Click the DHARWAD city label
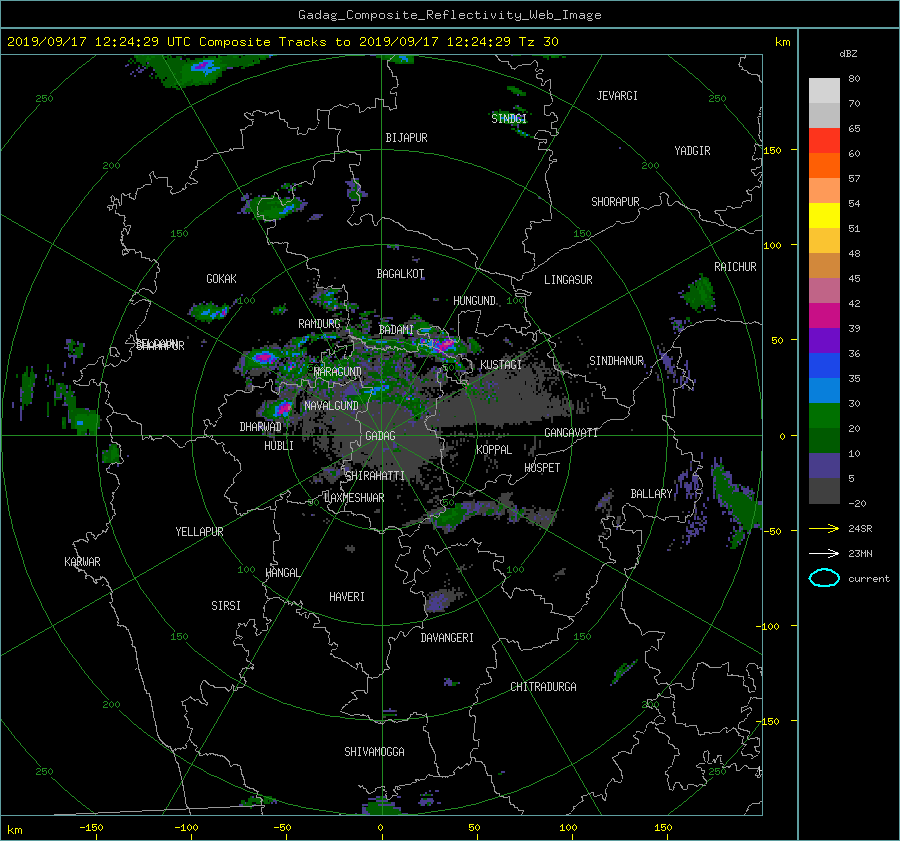Viewport: 900px width, 841px height. pyautogui.click(x=261, y=427)
